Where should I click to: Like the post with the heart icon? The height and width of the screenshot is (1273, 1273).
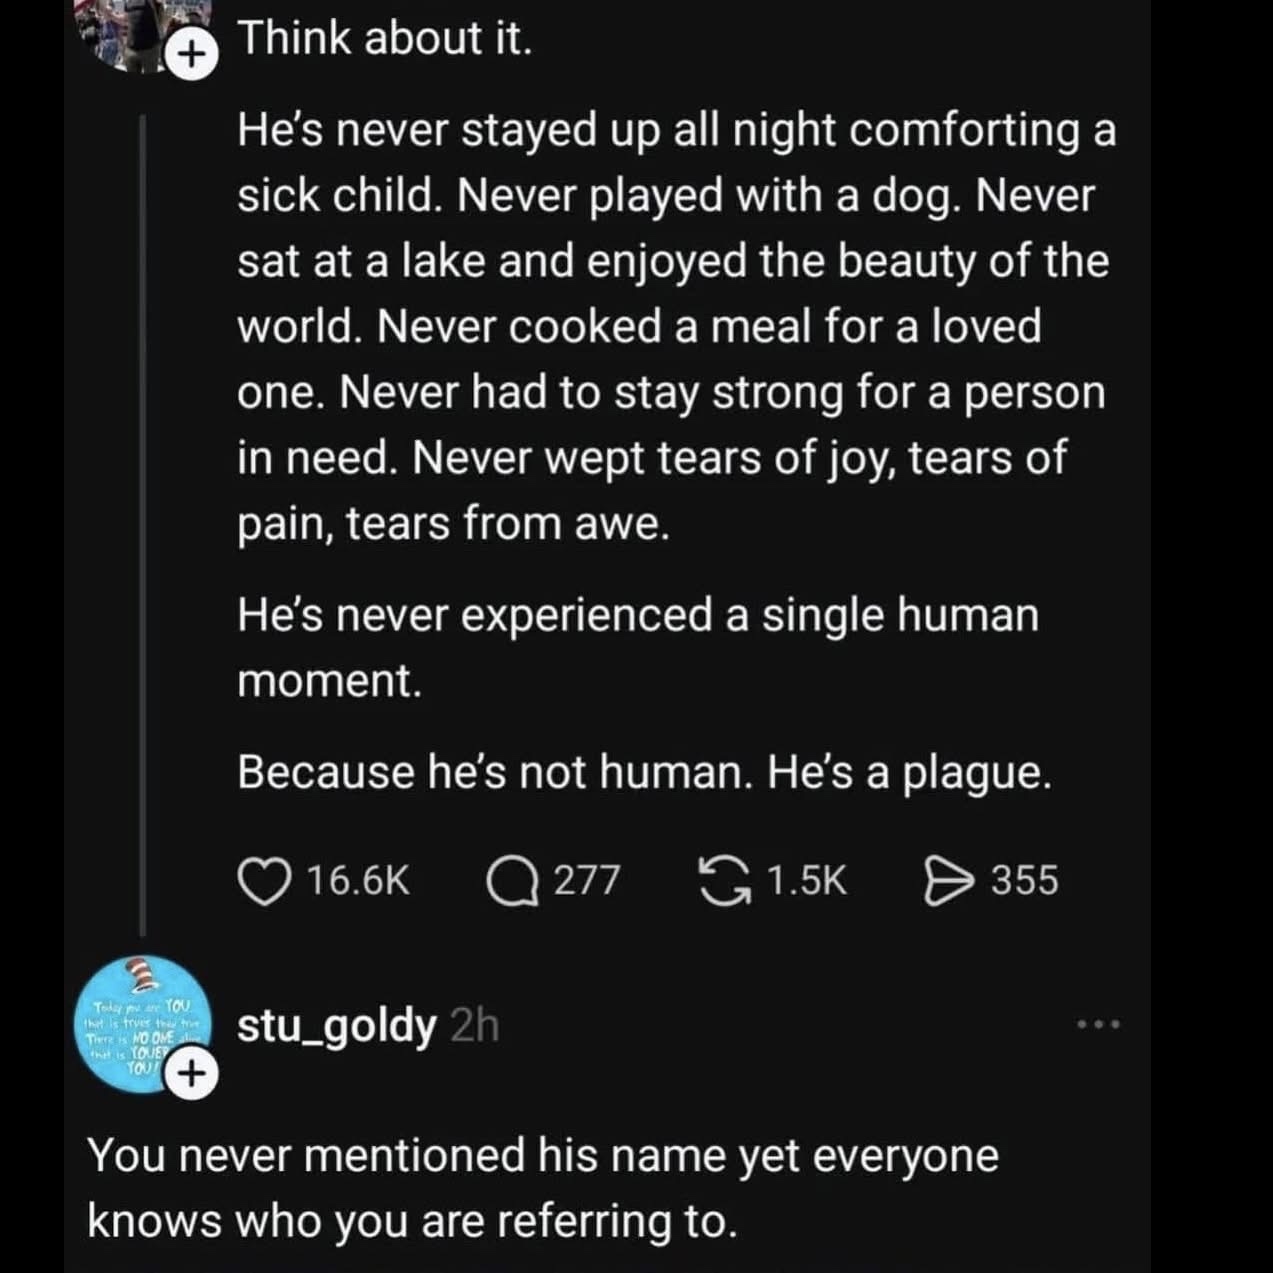click(x=263, y=881)
